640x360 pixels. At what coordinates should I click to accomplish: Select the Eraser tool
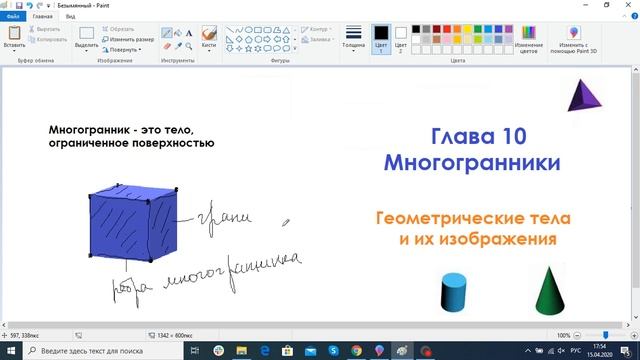tap(167, 46)
